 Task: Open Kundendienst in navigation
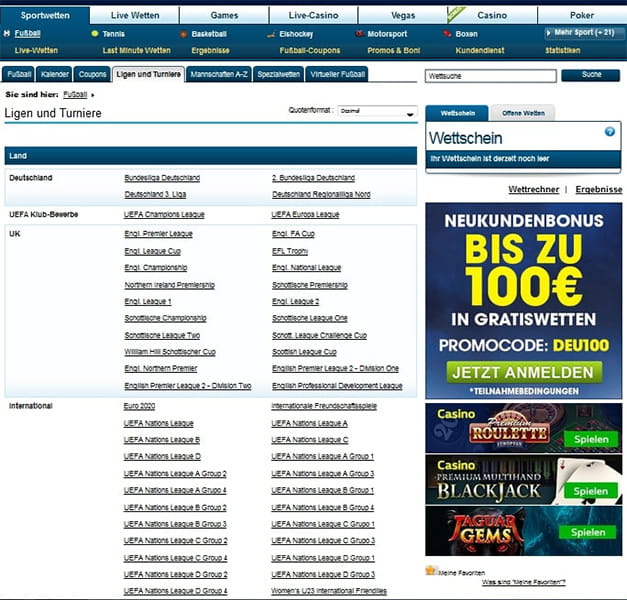480,50
